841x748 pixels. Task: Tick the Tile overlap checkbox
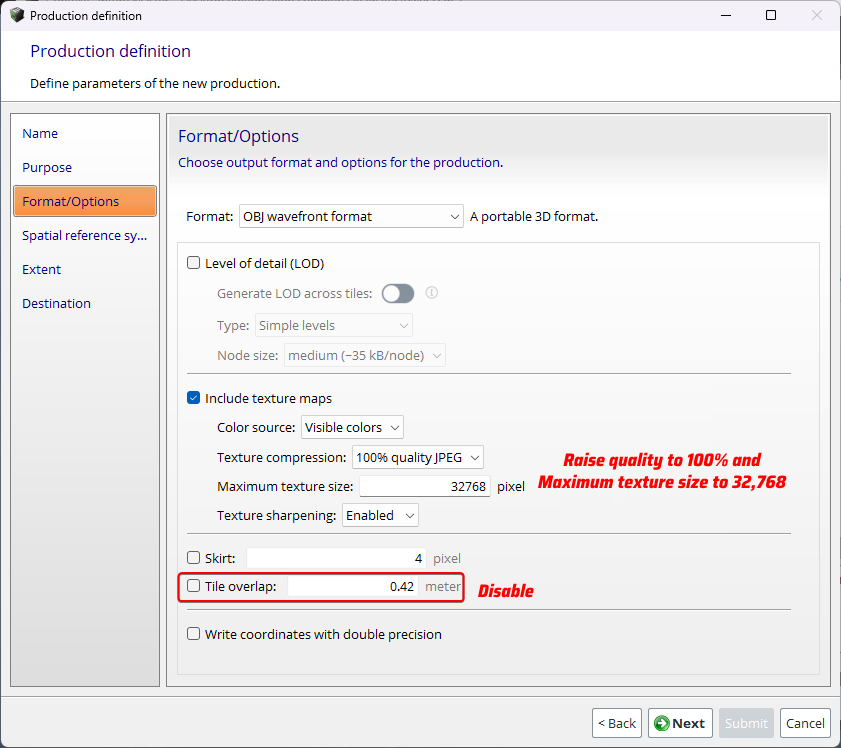193,586
